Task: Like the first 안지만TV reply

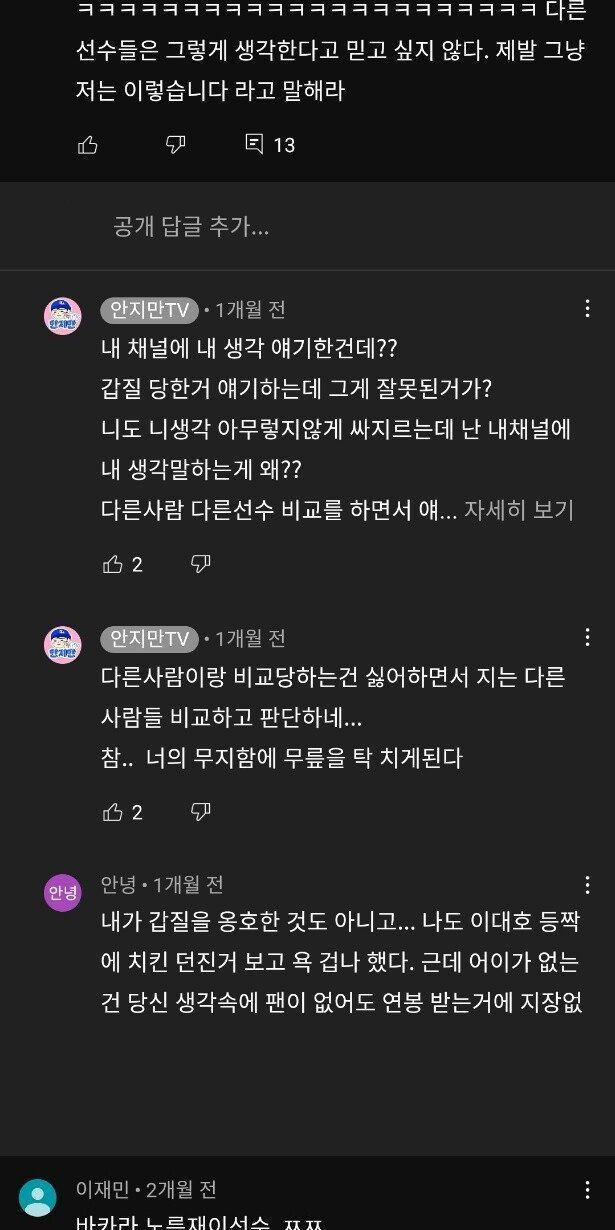Action: (x=113, y=564)
